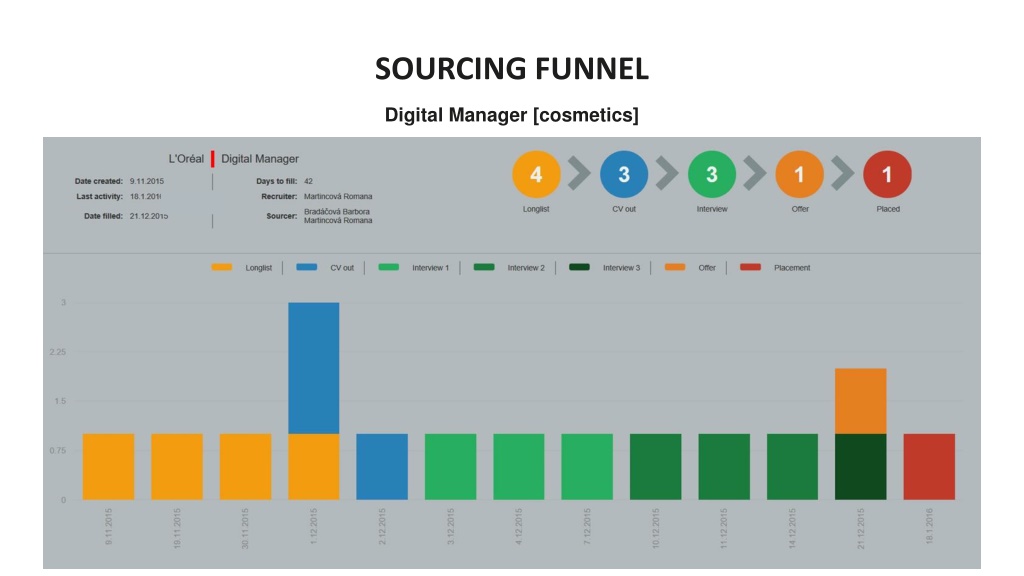This screenshot has width=1024, height=576.
Task: Click the Interview 2 bar for 14.12.2015
Action: [792, 467]
